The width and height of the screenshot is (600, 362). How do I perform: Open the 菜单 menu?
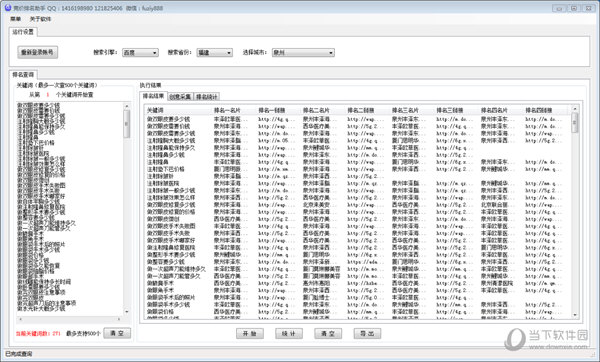coord(16,19)
